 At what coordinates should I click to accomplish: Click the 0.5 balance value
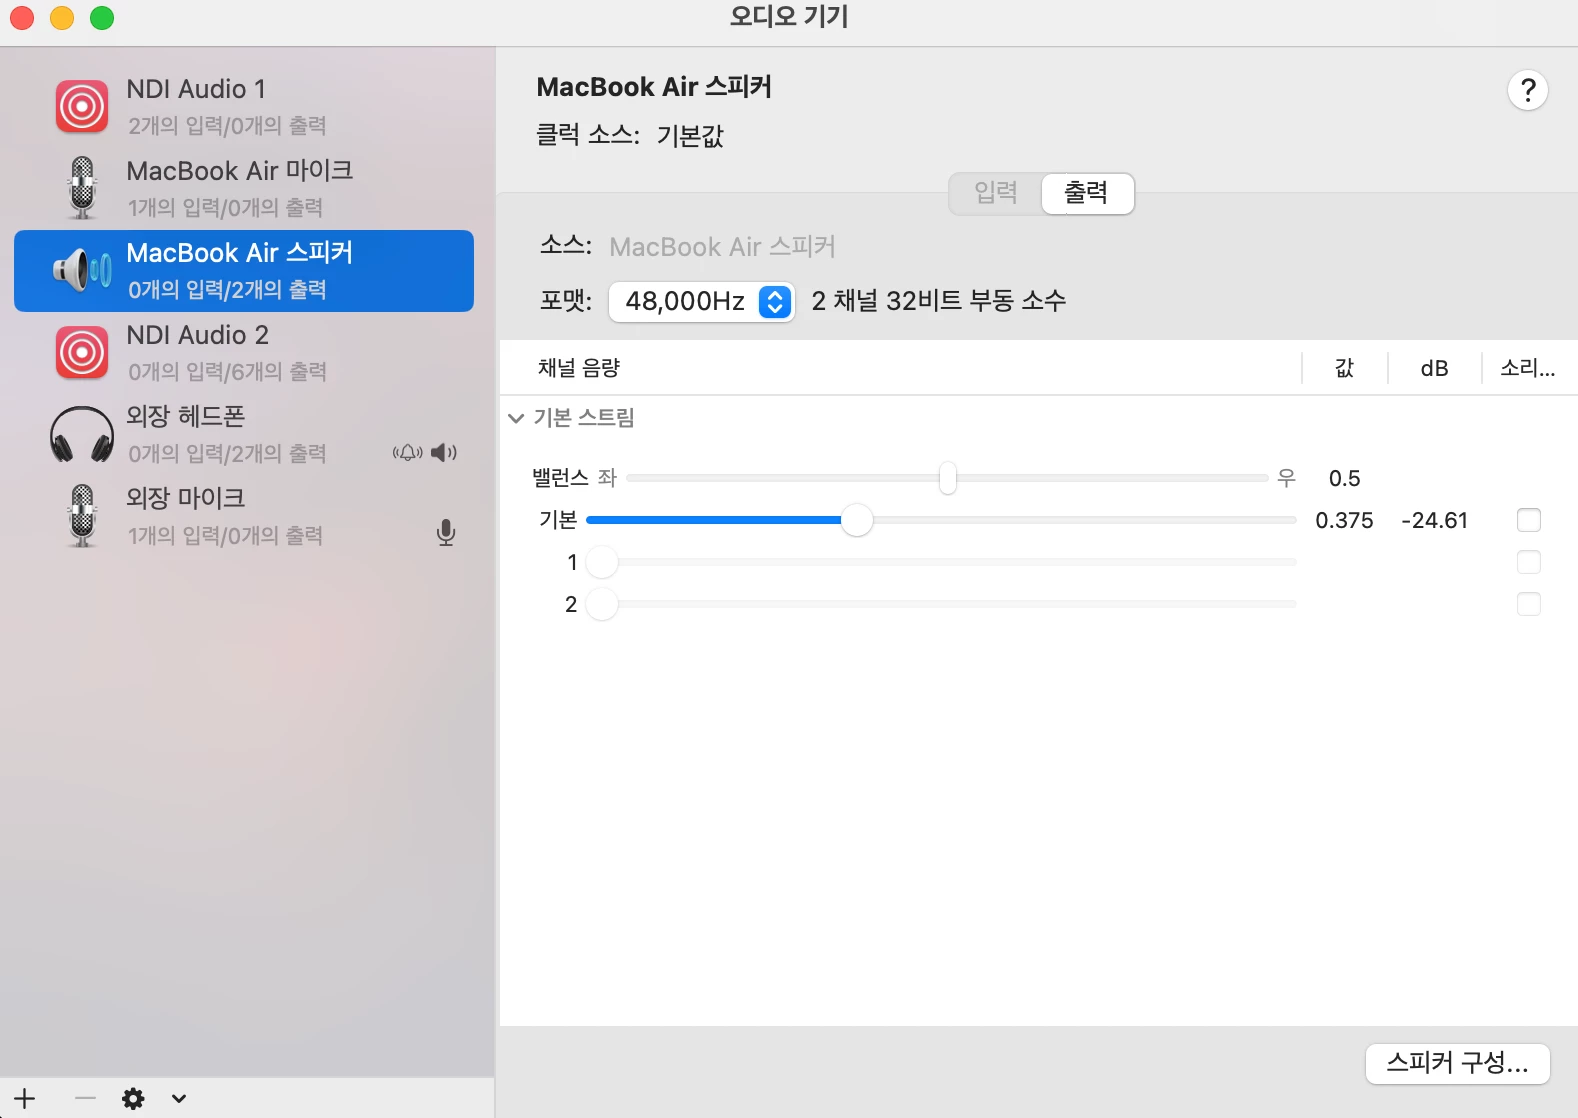(x=1344, y=478)
